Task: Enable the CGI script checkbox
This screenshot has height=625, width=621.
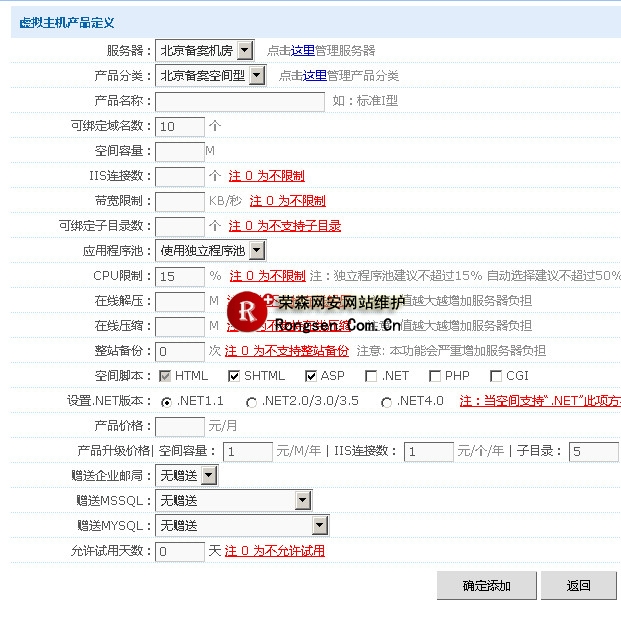Action: coord(496,376)
